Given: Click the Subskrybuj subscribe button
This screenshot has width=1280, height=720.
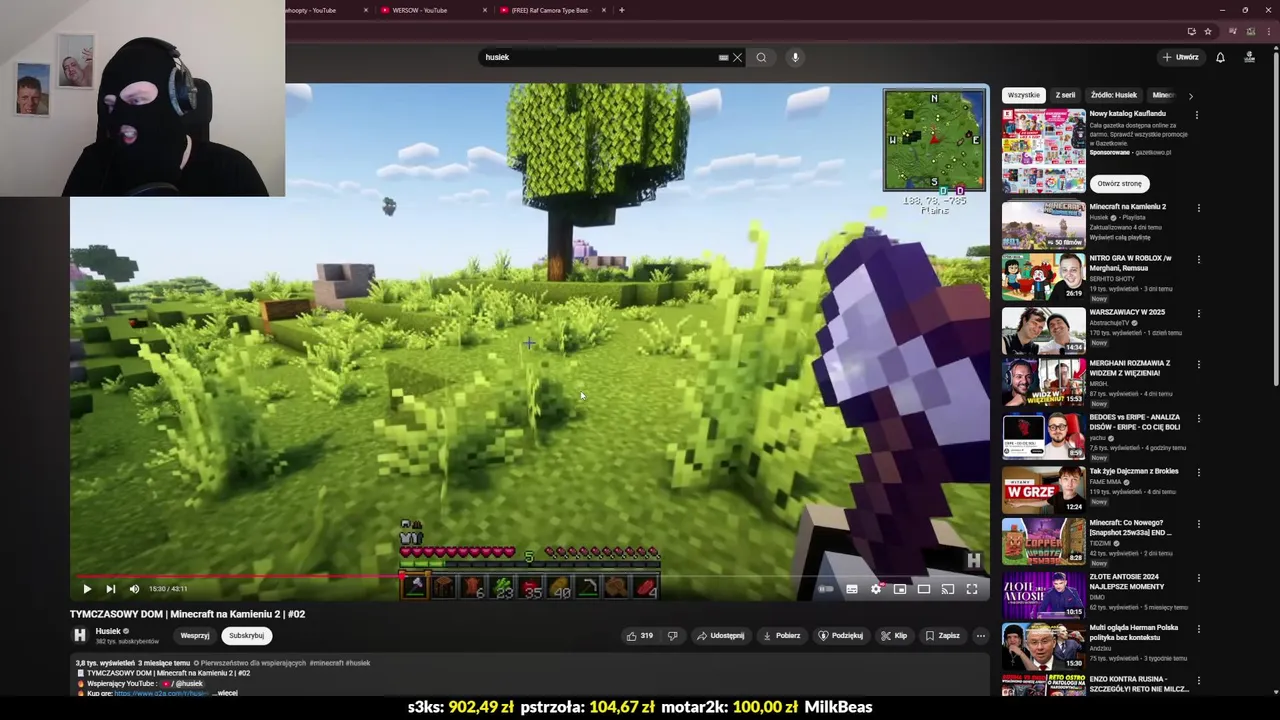Looking at the screenshot, I should pos(246,636).
